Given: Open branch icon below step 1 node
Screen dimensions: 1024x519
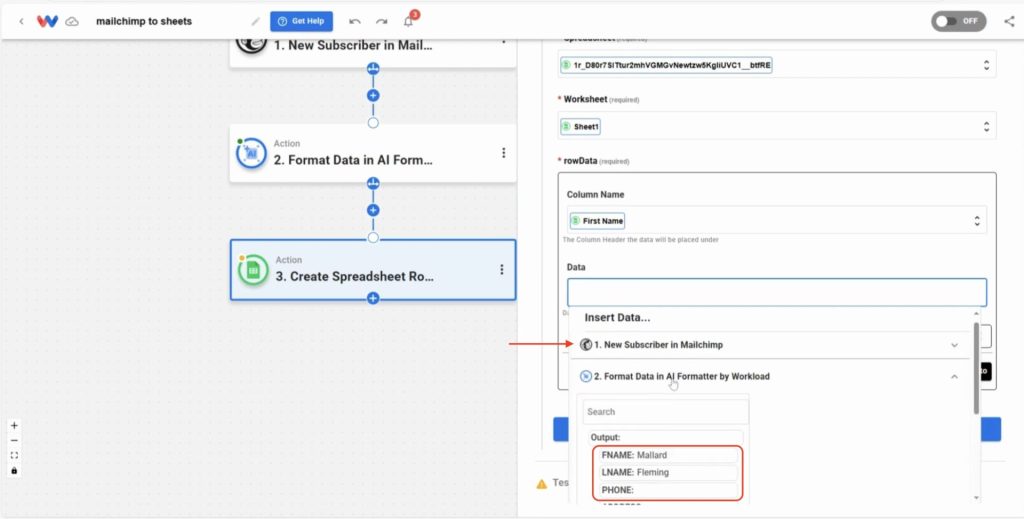Looking at the screenshot, I should point(373,69).
